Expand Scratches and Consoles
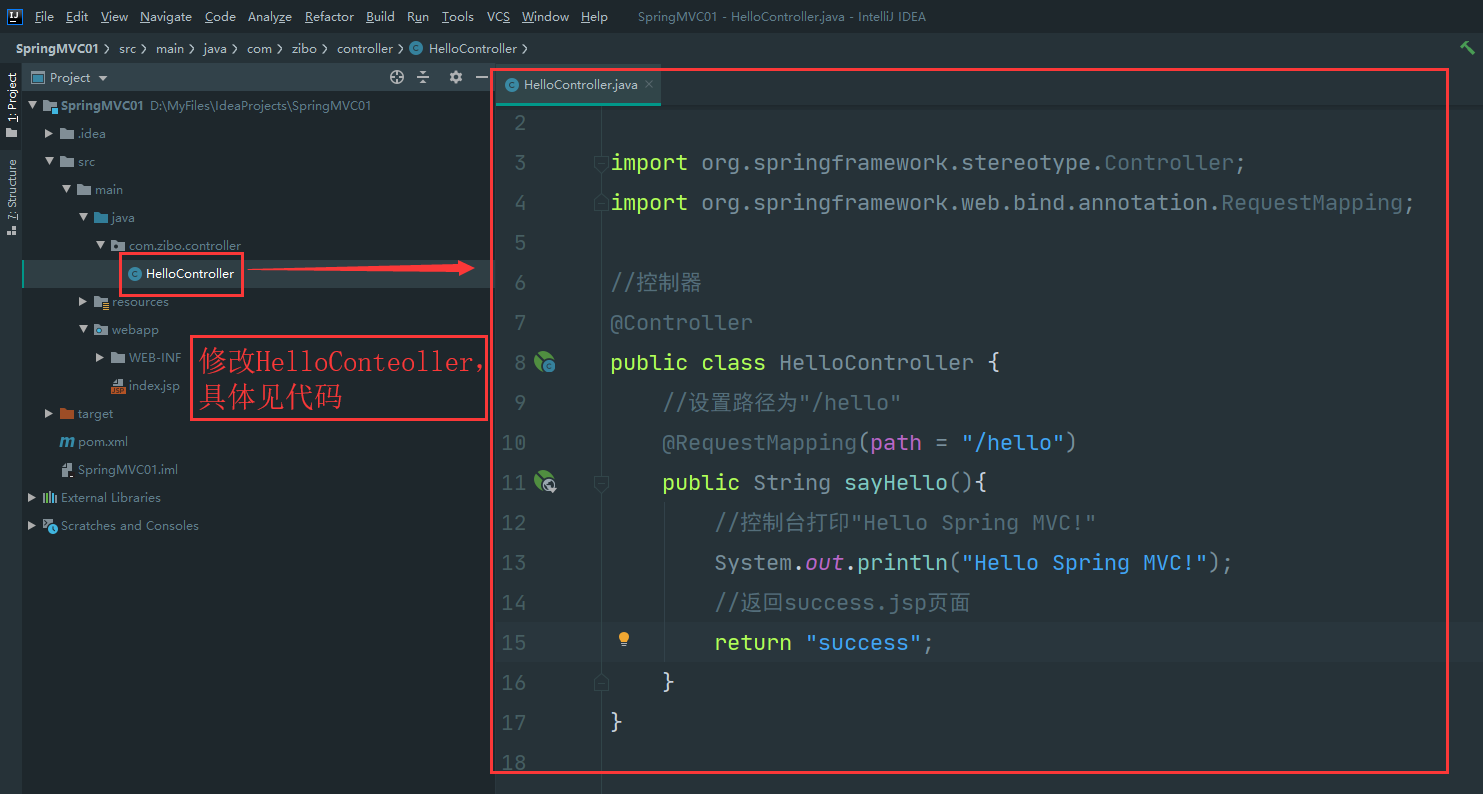 (x=33, y=525)
